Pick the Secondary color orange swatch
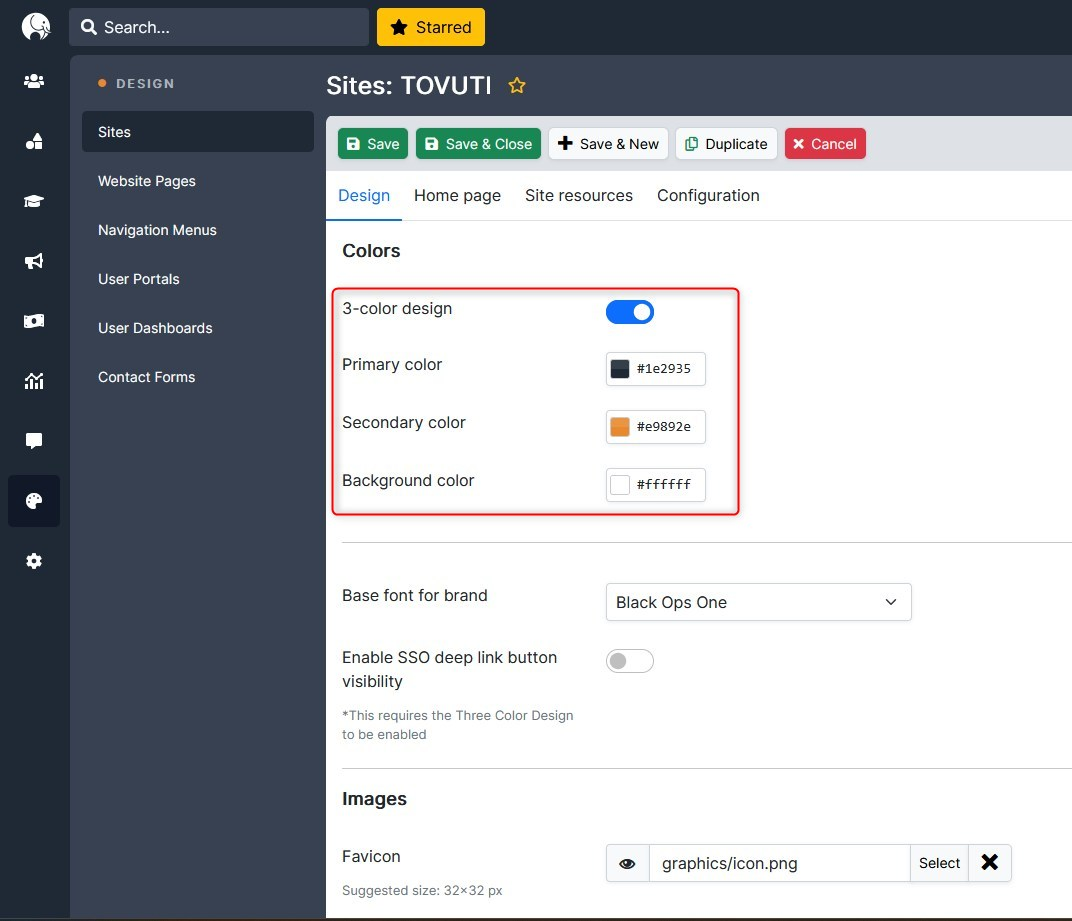The height and width of the screenshot is (921, 1072). (x=619, y=427)
